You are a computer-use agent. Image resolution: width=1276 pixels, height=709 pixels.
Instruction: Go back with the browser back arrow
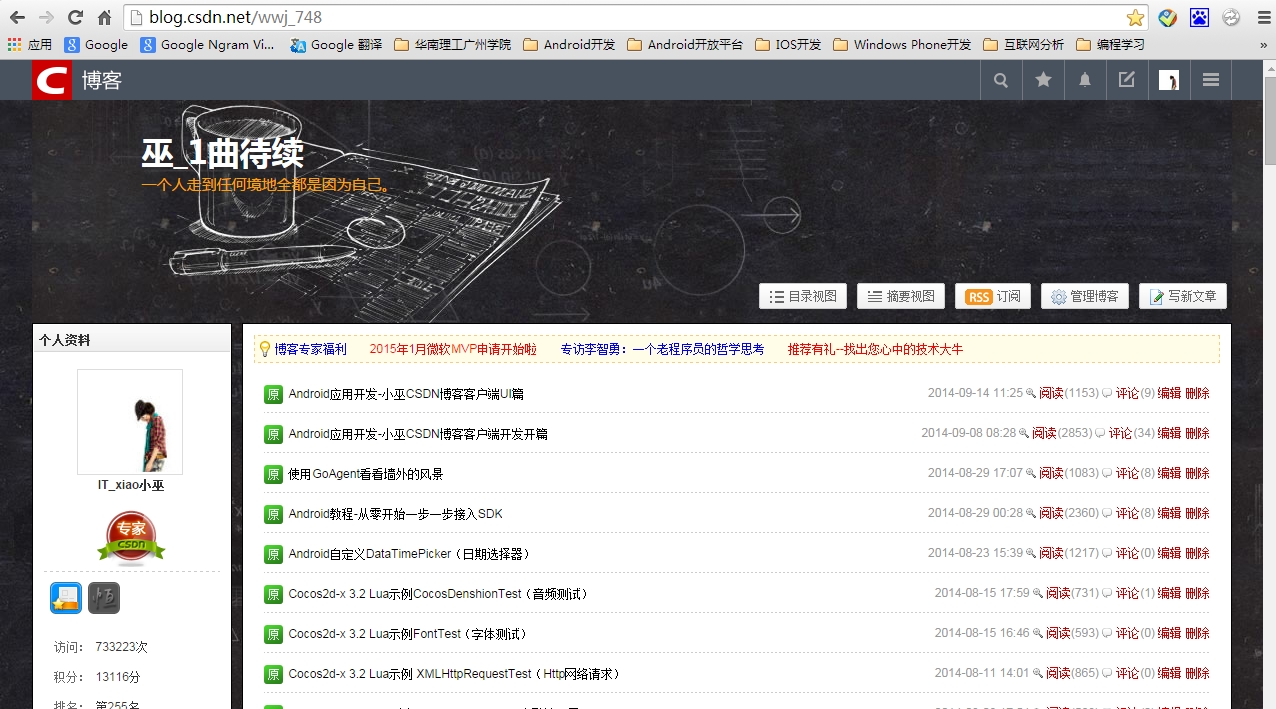tap(17, 18)
